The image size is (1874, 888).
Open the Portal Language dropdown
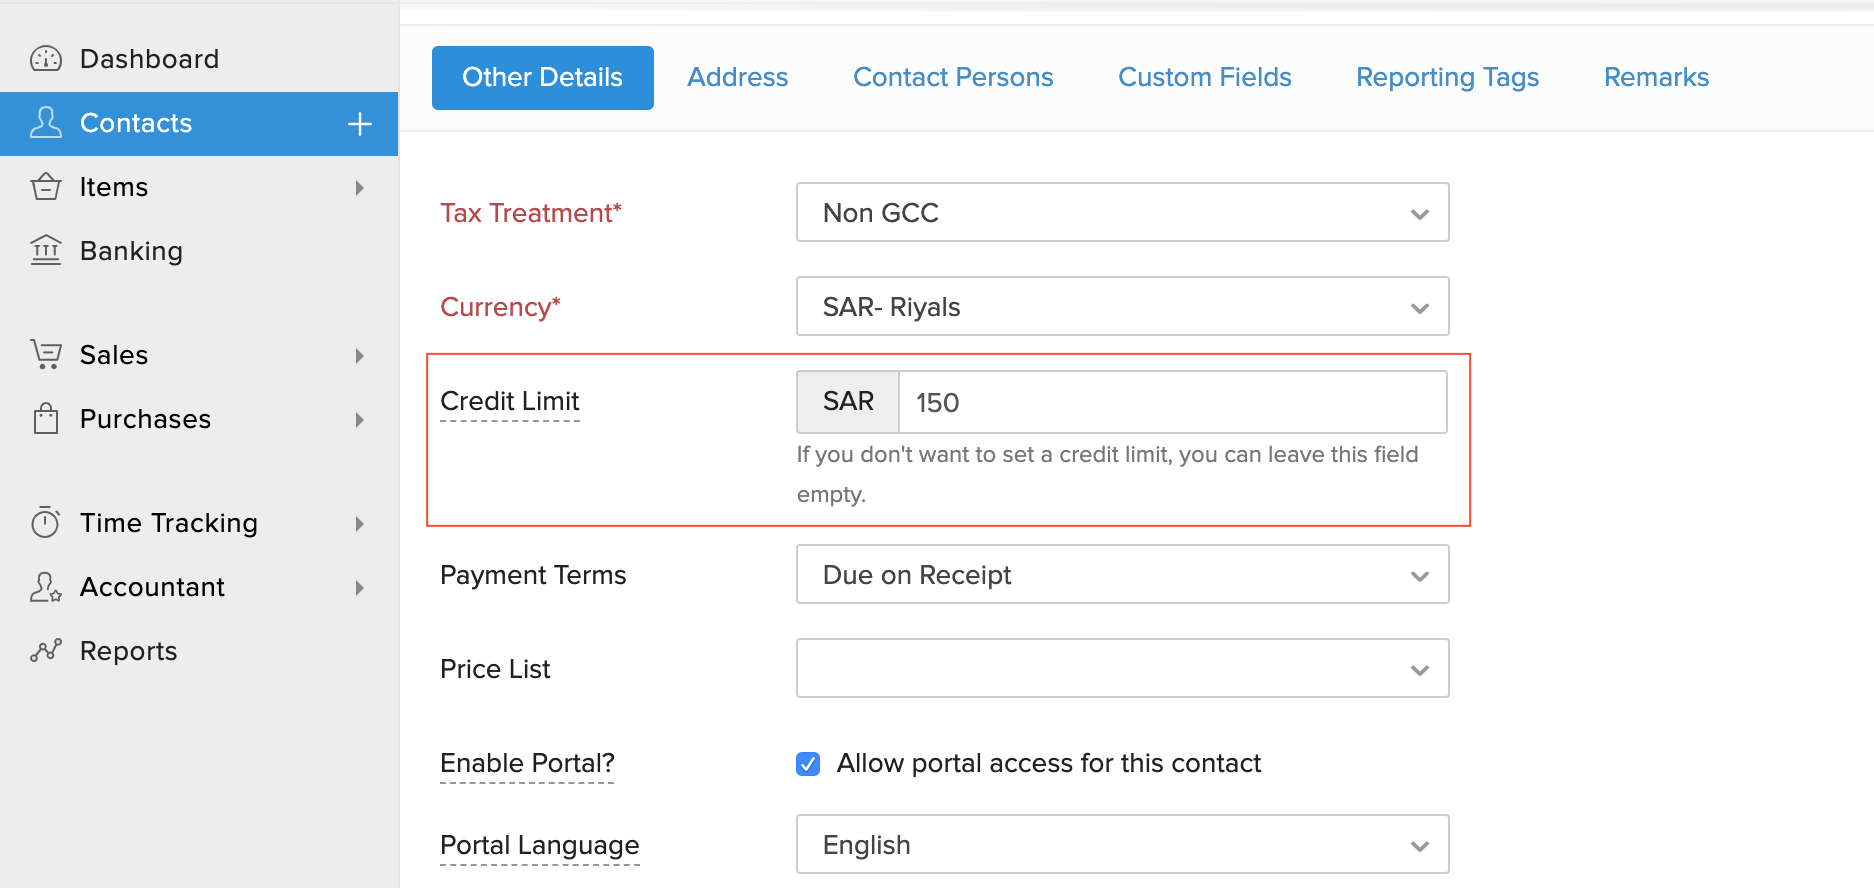[1122, 844]
